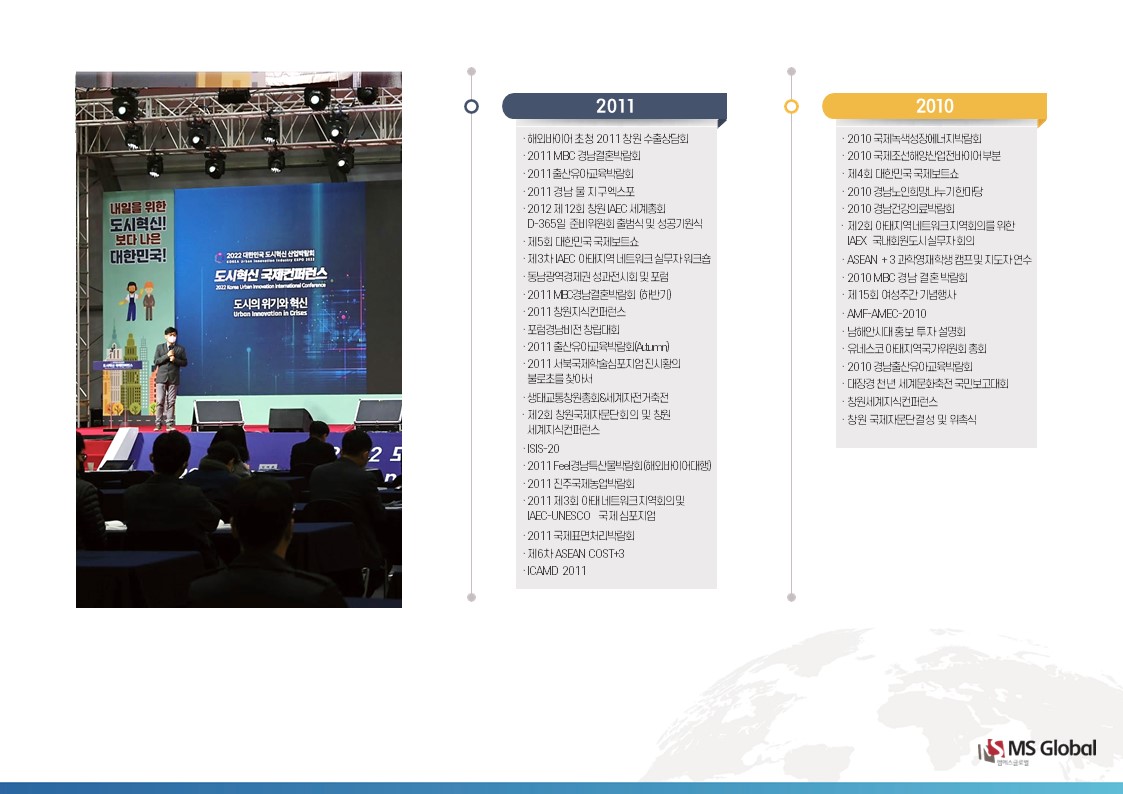The width and height of the screenshot is (1123, 794).
Task: Click '2010 경남노인희망나누기한마당'
Action: click(x=915, y=192)
